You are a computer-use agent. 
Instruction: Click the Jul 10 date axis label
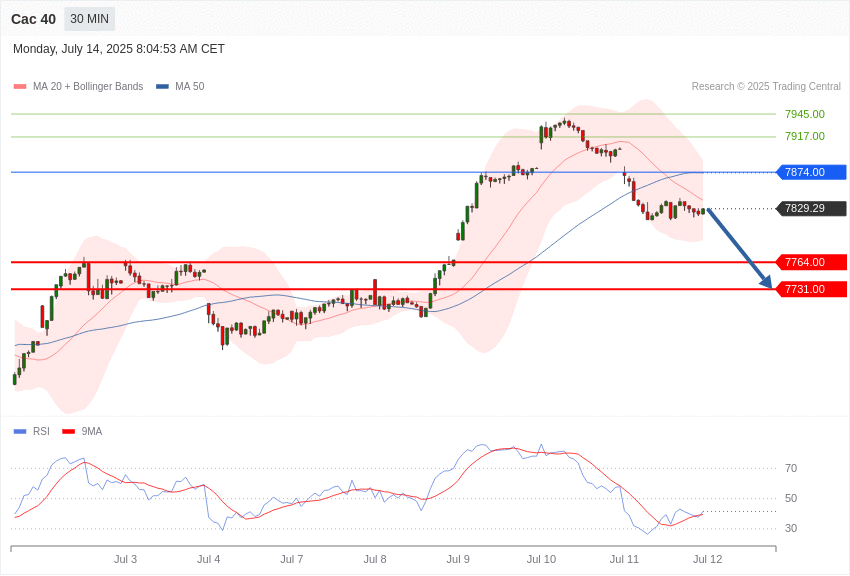click(542, 559)
